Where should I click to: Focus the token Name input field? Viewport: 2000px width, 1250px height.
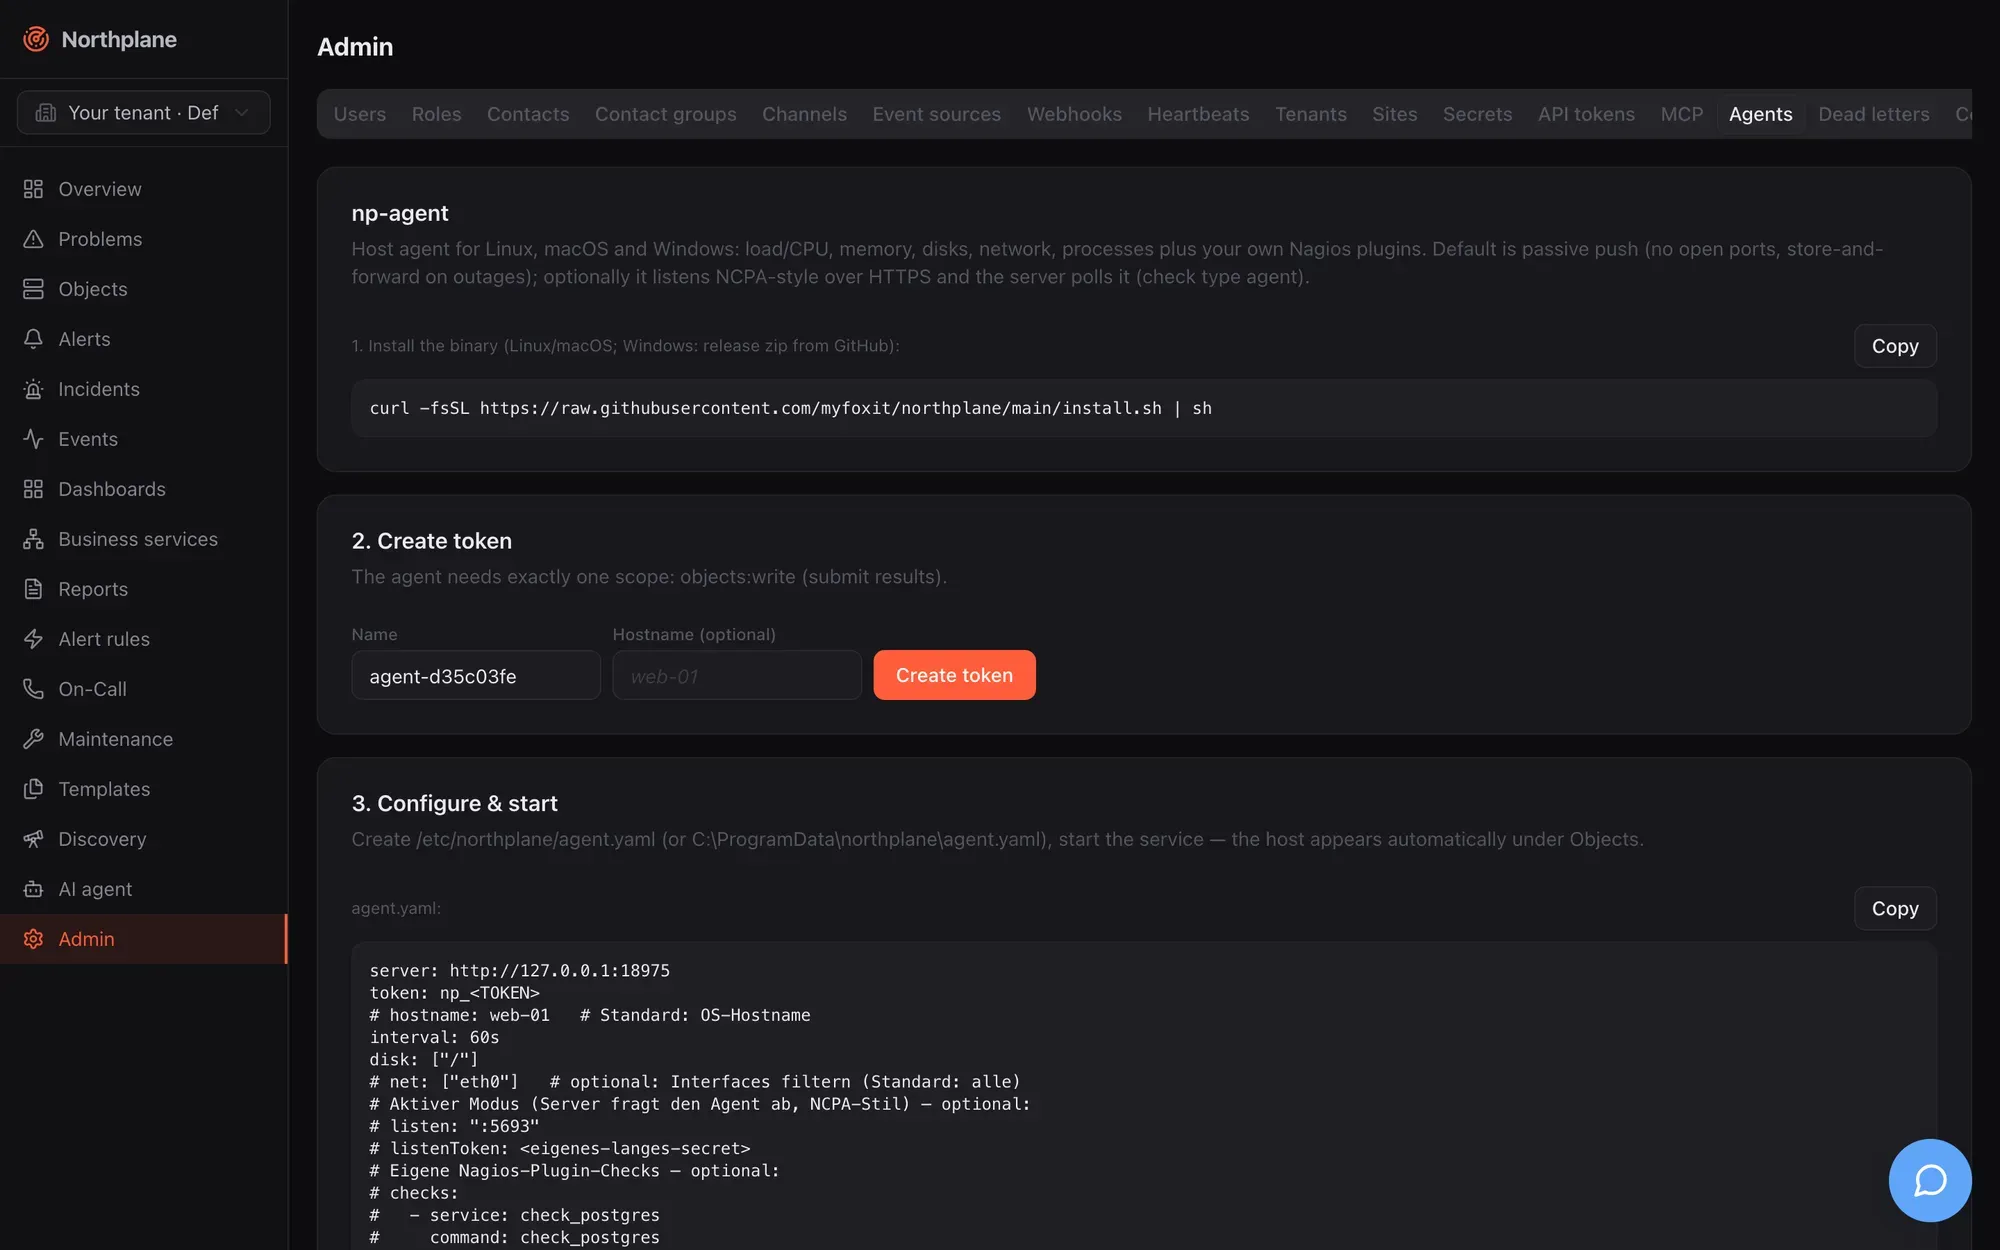(x=476, y=675)
